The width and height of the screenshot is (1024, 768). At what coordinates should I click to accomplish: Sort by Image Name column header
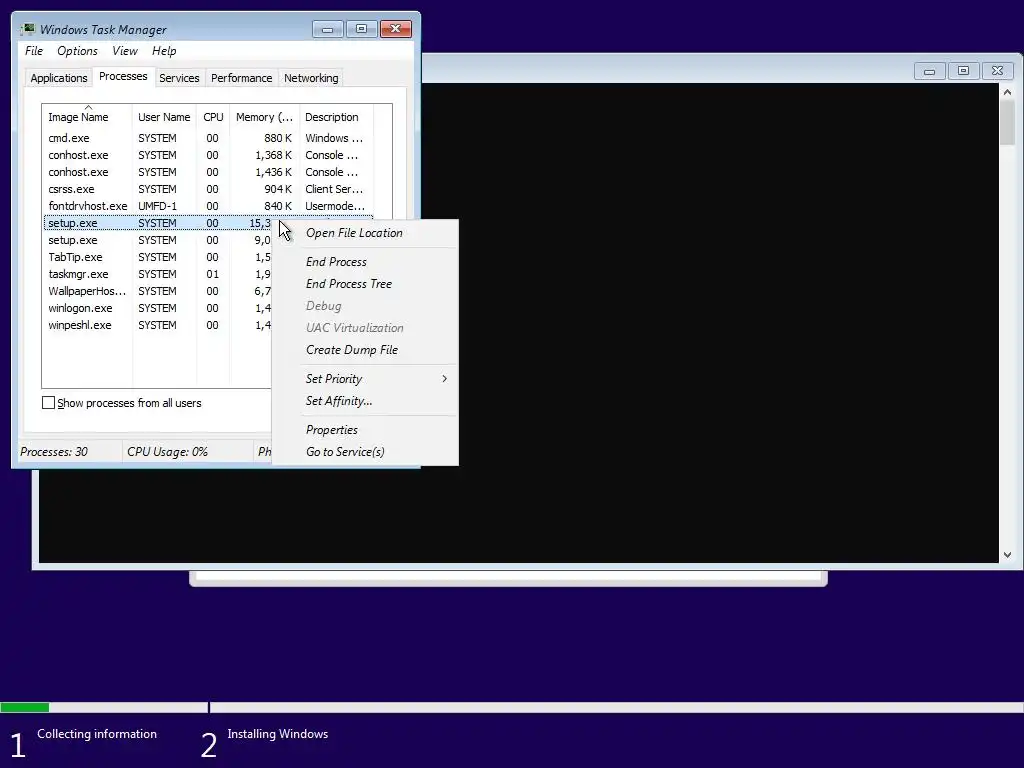pyautogui.click(x=87, y=117)
